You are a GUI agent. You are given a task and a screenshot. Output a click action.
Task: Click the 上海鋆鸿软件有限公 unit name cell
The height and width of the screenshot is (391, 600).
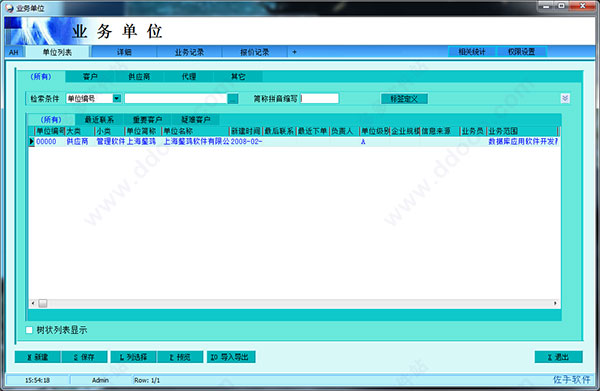tap(196, 142)
